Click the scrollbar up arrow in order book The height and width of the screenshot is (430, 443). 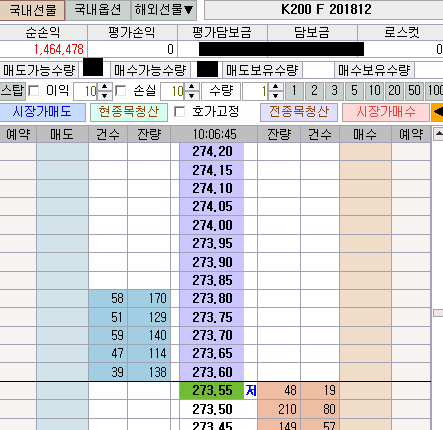click(438, 134)
